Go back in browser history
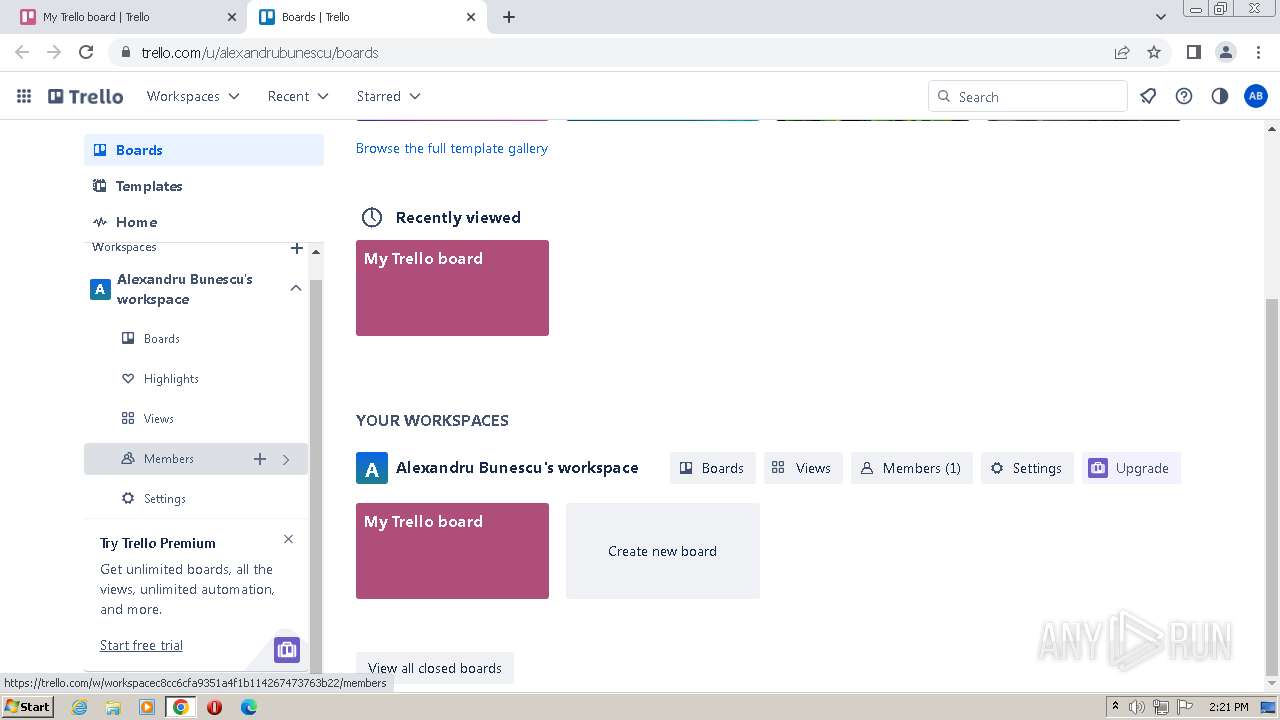The height and width of the screenshot is (720, 1280). [22, 52]
